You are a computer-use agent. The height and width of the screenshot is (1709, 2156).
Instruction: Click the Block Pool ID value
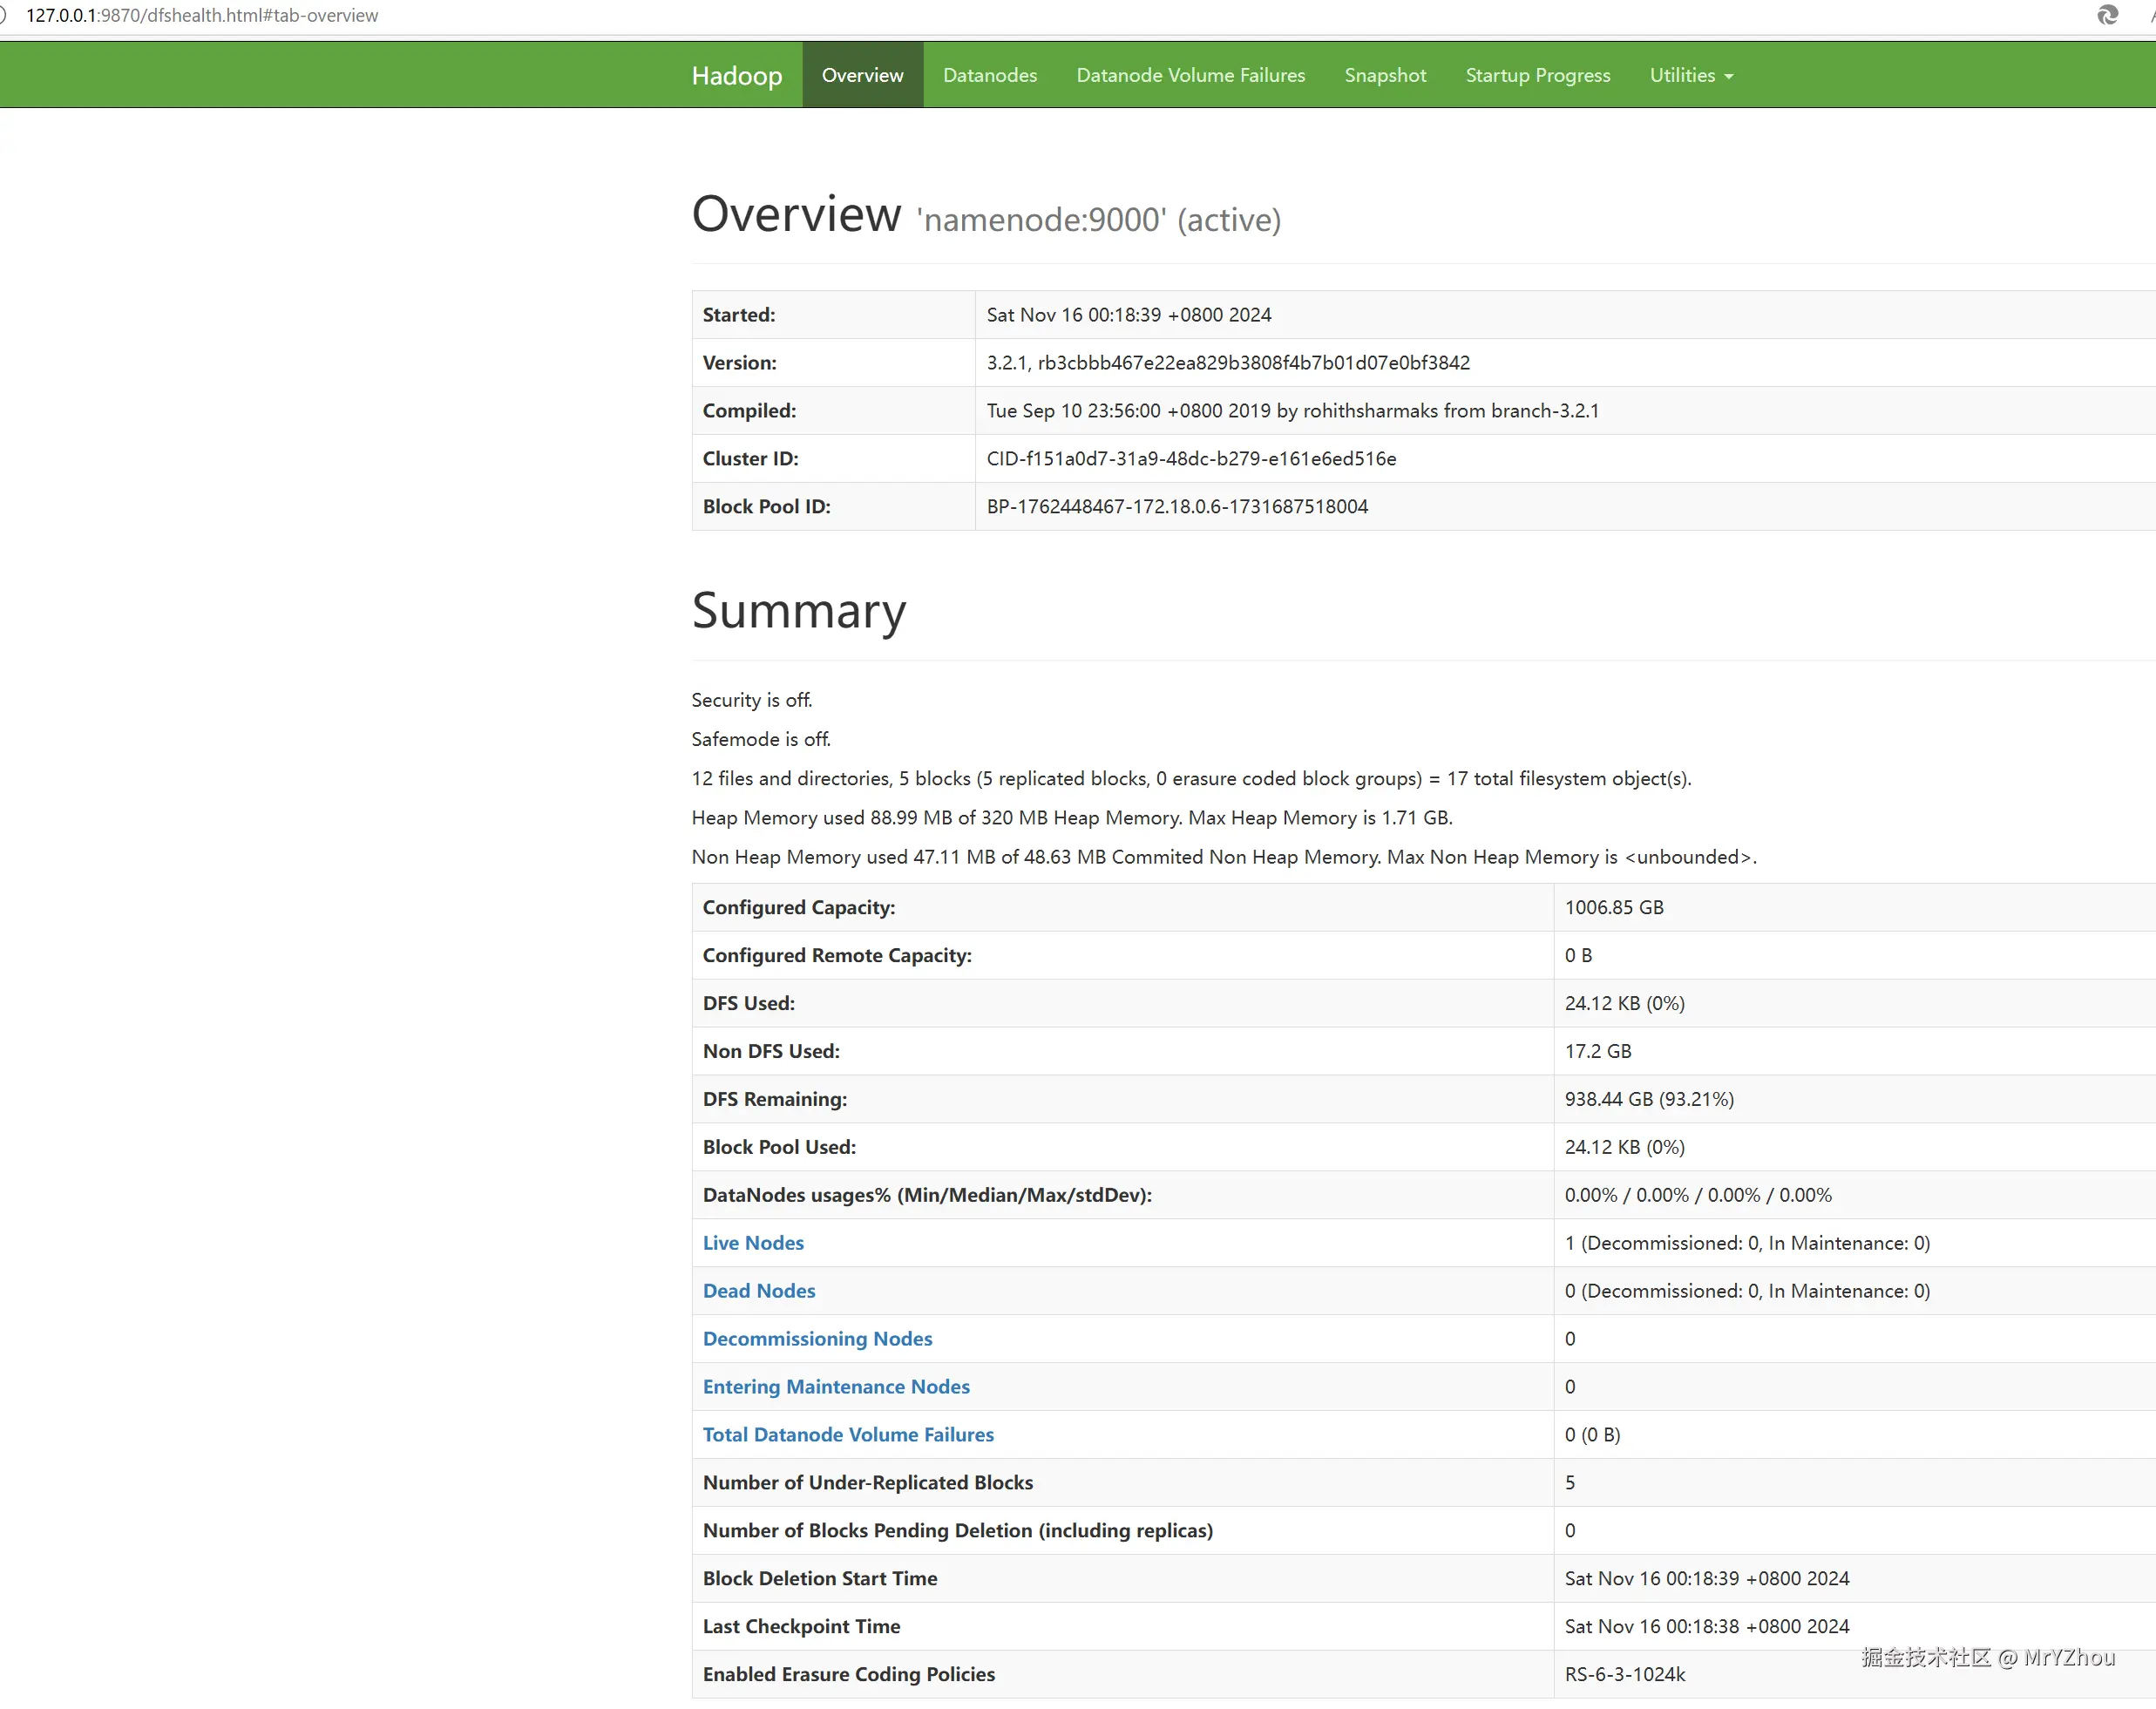pyautogui.click(x=1176, y=507)
